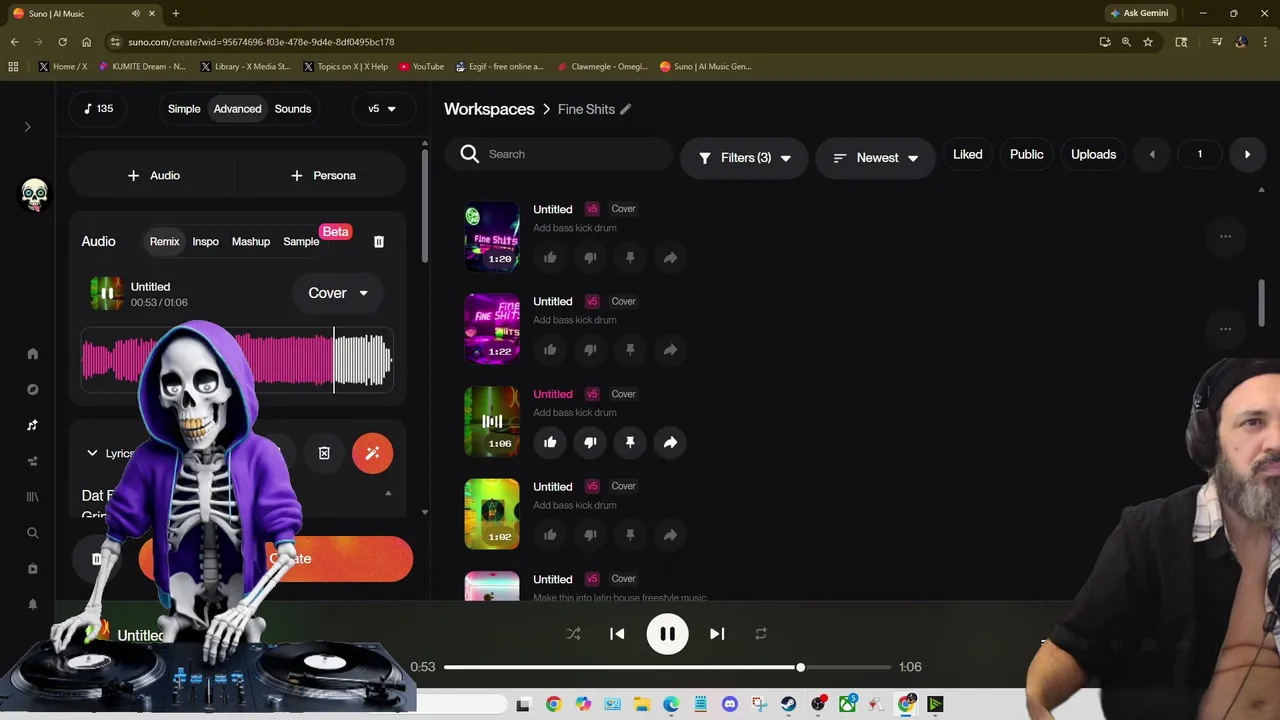Pin the 1:20 Untitled track

coord(630,257)
